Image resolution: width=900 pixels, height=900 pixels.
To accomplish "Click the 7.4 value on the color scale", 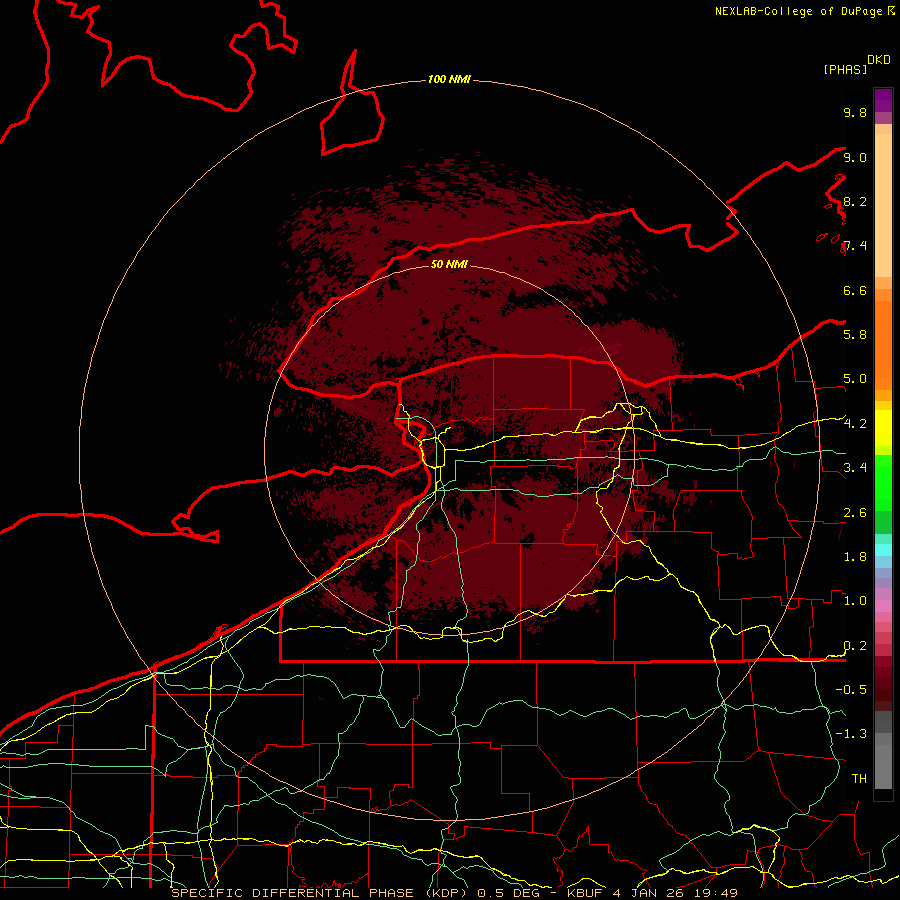I will [x=855, y=246].
